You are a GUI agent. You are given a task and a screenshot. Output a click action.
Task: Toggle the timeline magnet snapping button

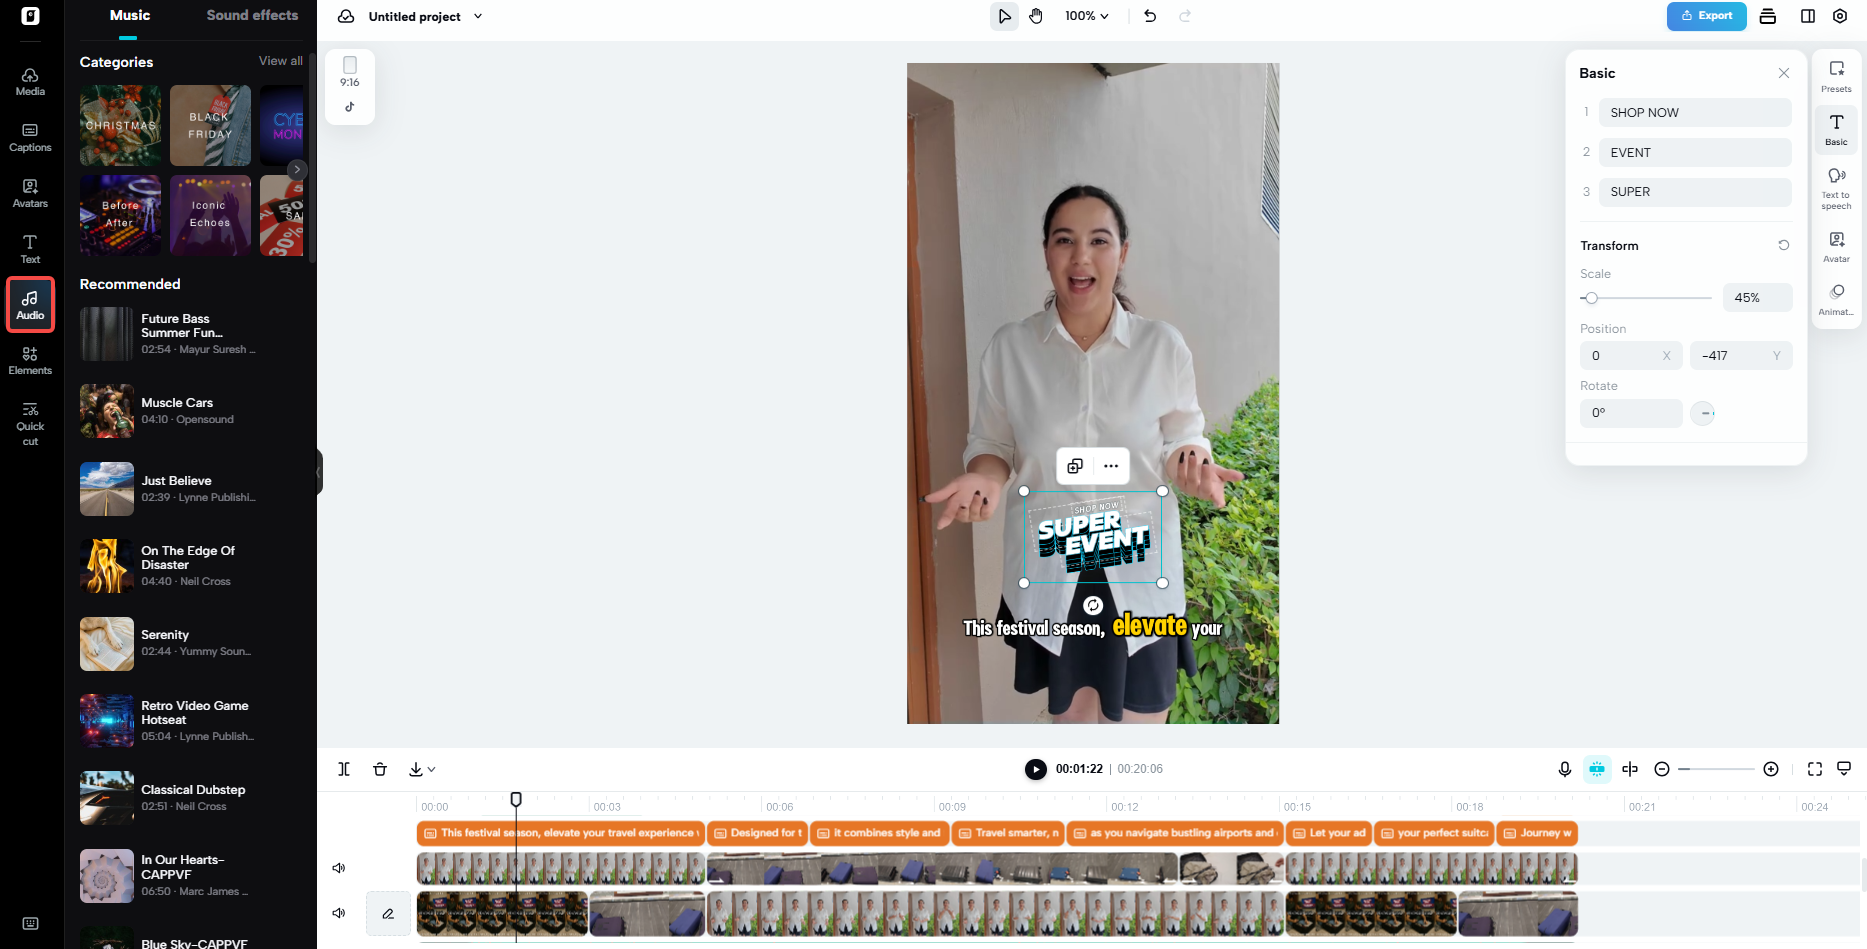(x=1597, y=769)
